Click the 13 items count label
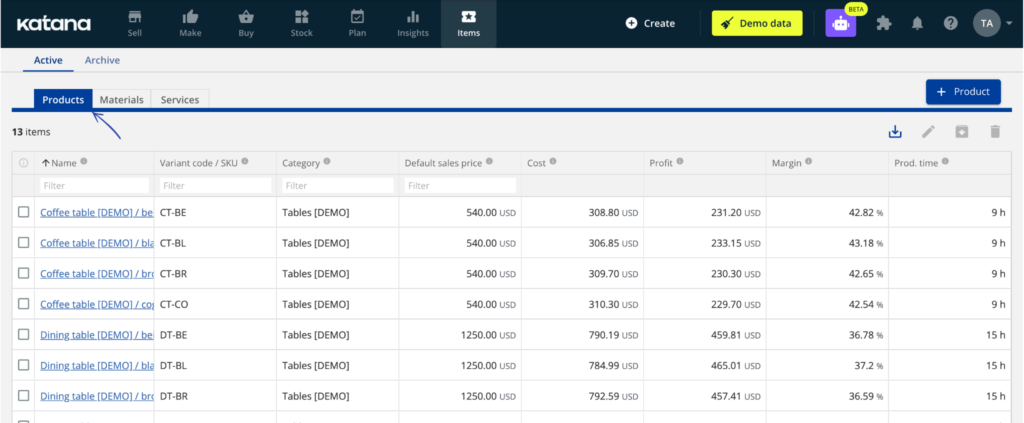 point(31,132)
